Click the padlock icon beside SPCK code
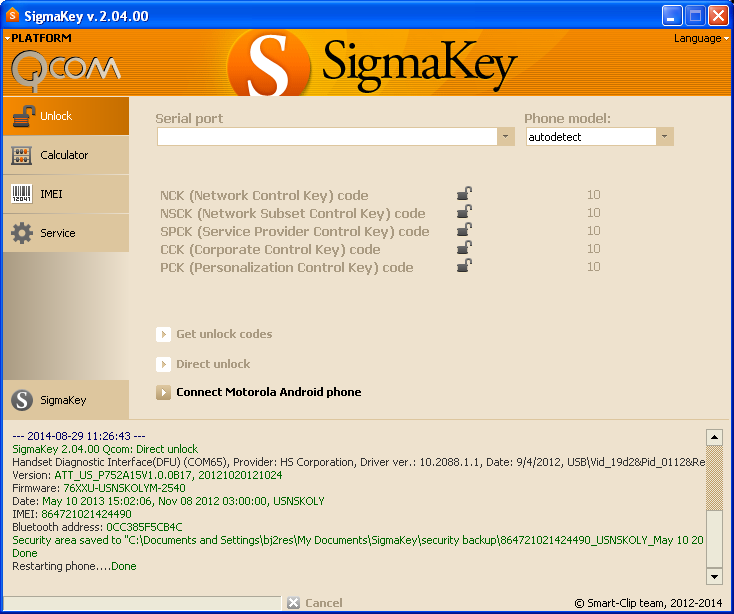Screen dimensions: 734x614 coord(464,231)
